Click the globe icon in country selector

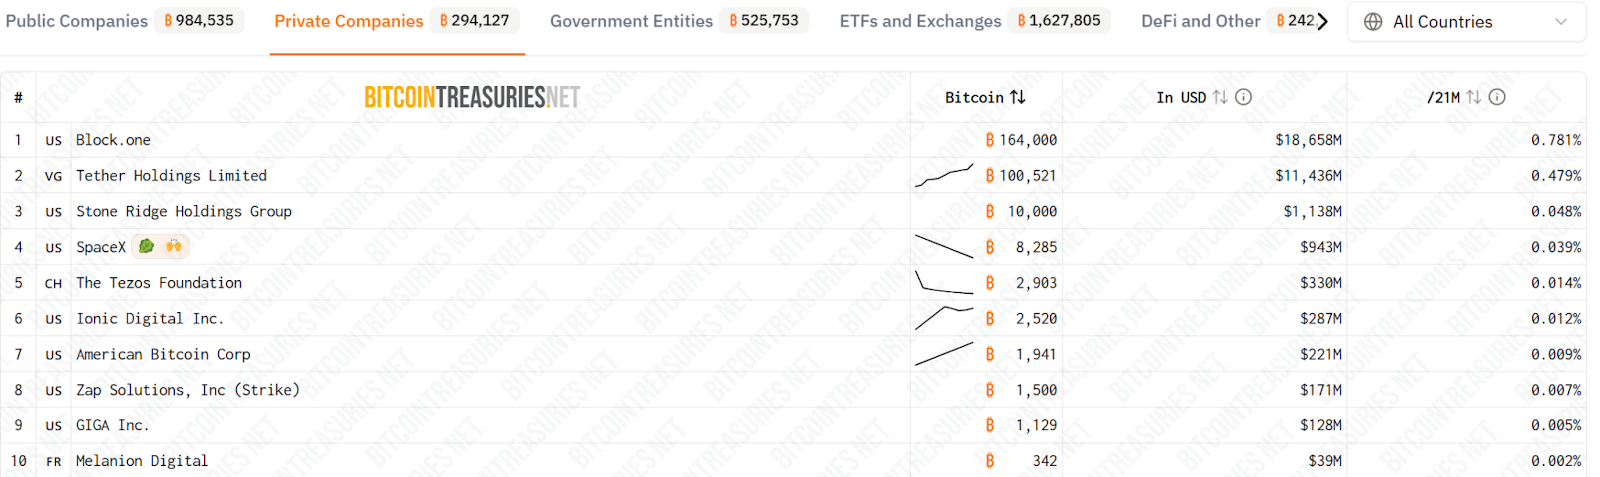(1373, 22)
